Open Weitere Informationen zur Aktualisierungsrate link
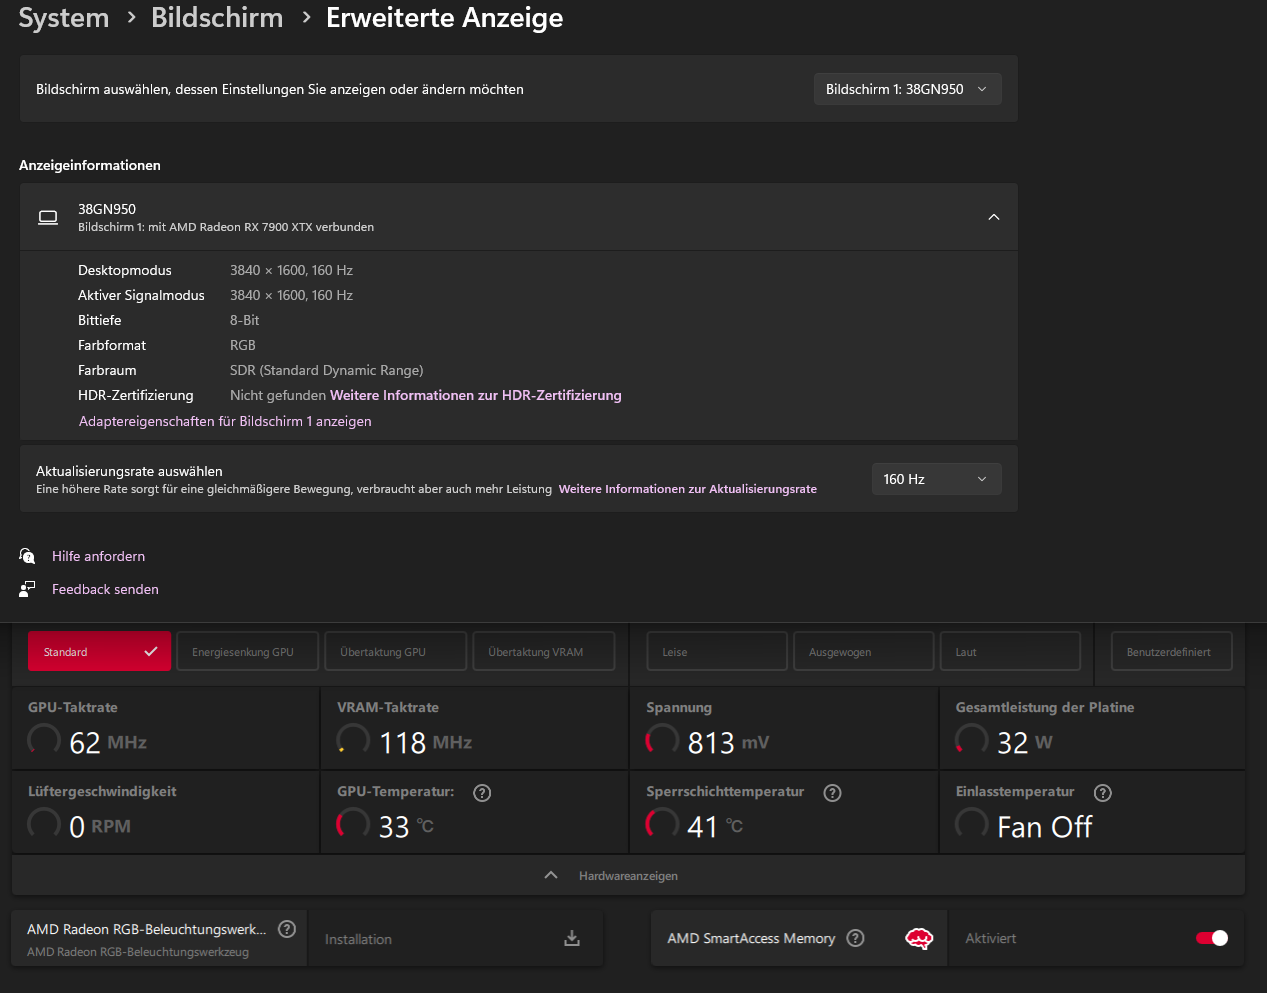This screenshot has height=993, width=1267. point(688,489)
